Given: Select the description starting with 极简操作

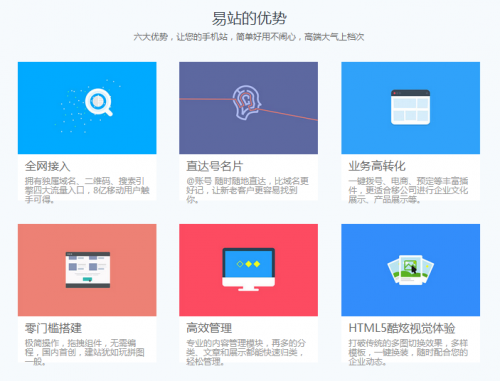Looking at the screenshot, I should point(85,352).
